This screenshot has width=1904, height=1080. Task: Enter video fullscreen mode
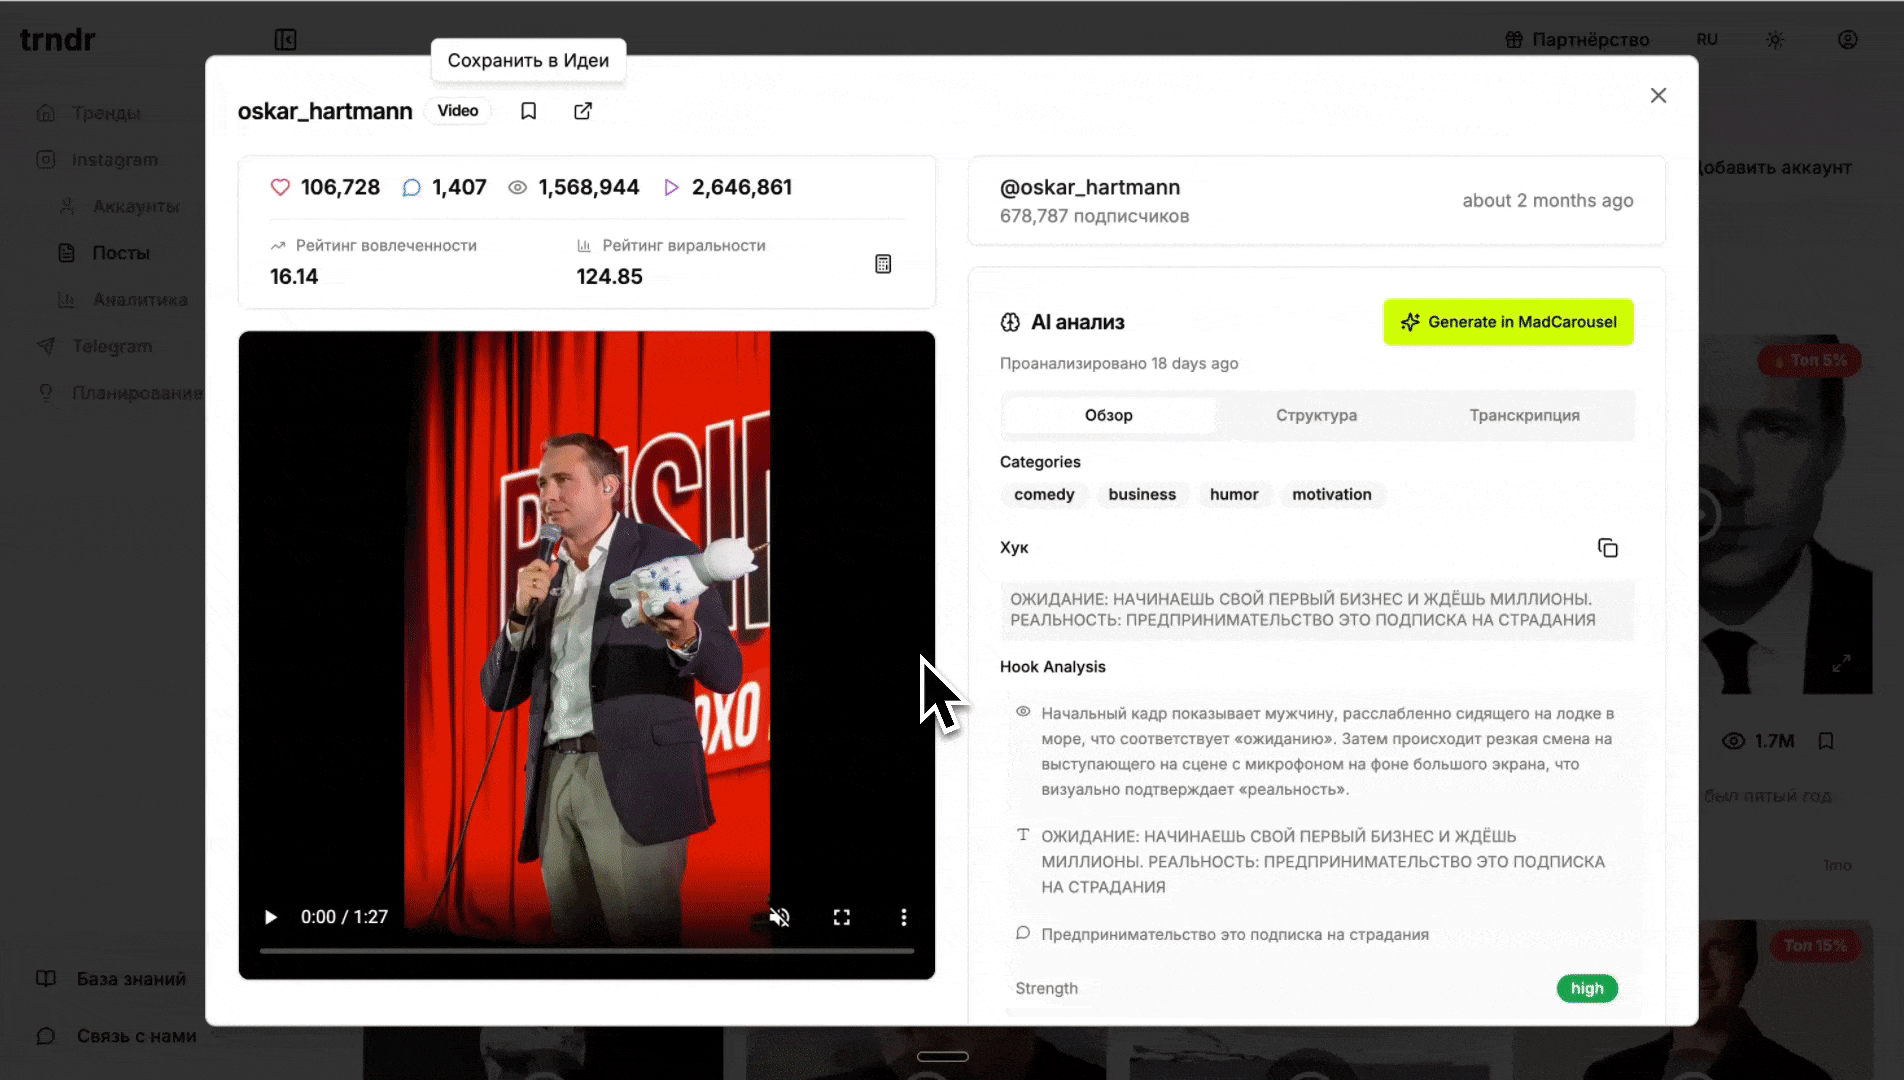[841, 917]
